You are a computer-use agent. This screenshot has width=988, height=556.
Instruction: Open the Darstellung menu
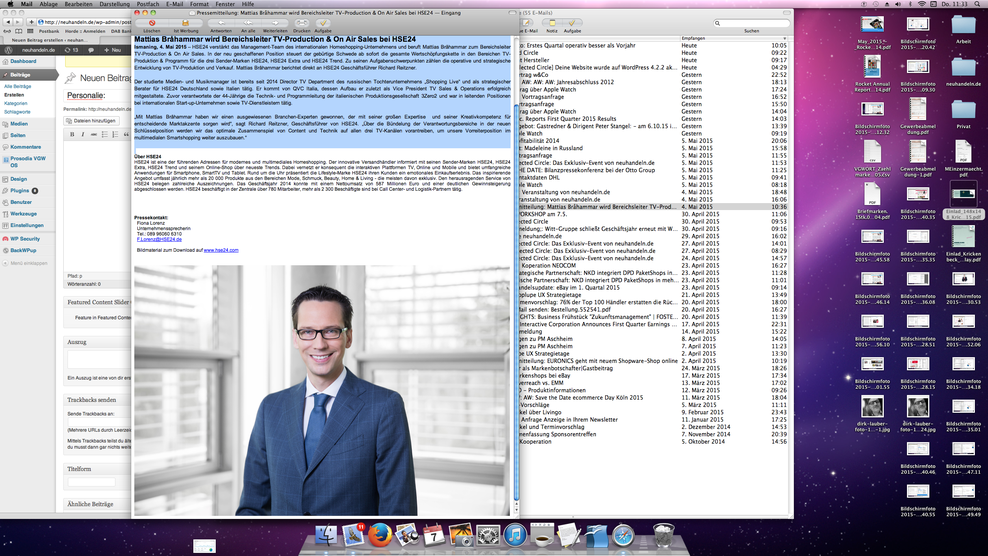point(115,4)
